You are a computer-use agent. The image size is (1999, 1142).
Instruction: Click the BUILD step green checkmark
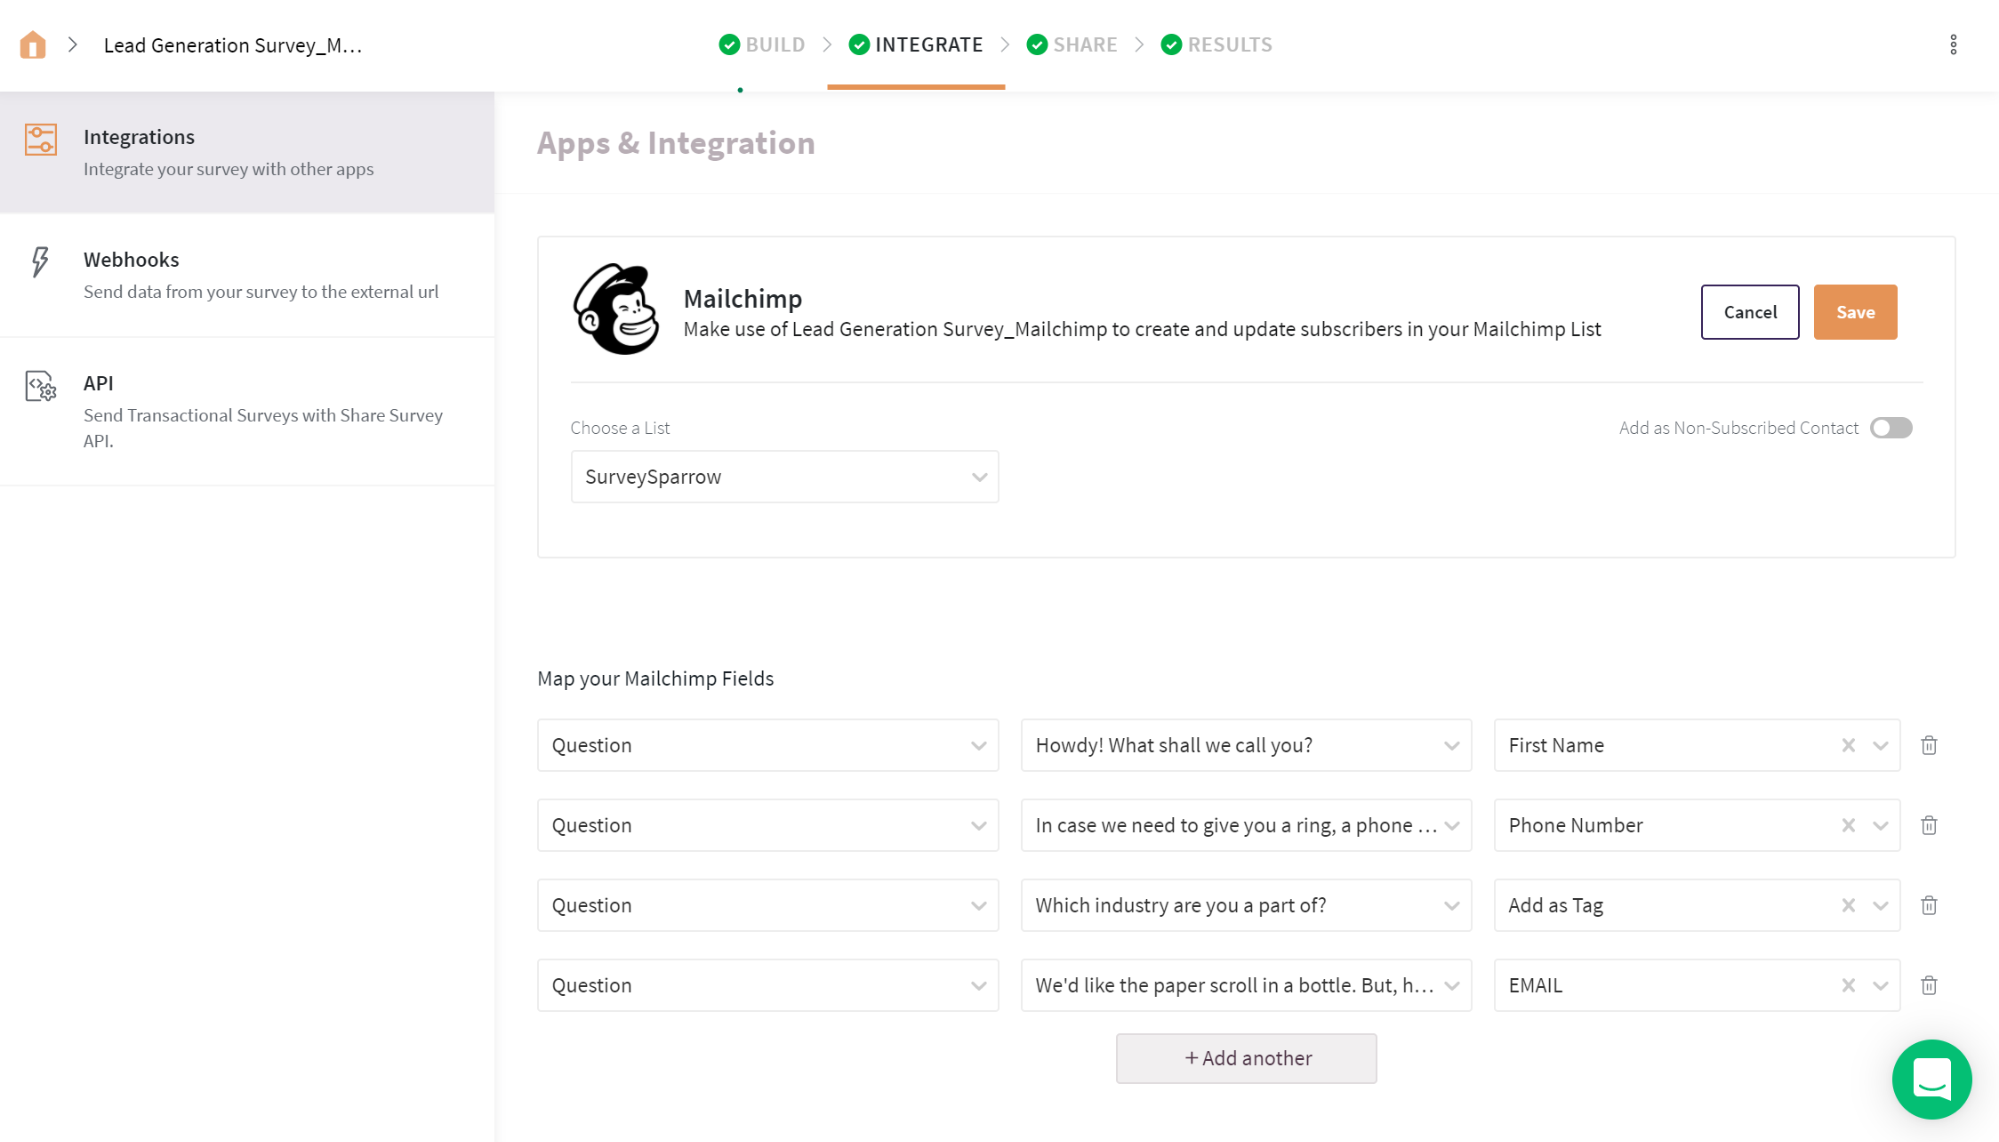pos(729,45)
